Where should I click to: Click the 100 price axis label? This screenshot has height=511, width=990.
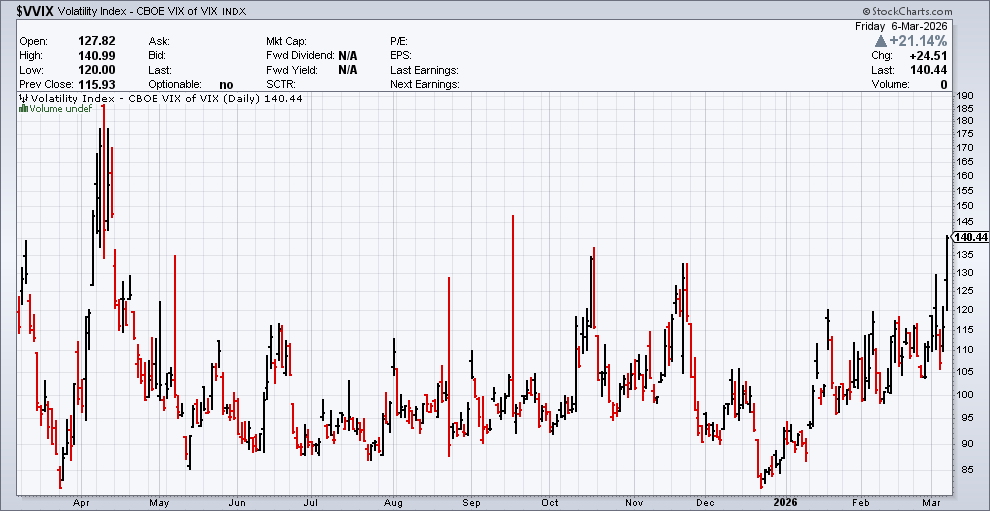[964, 395]
